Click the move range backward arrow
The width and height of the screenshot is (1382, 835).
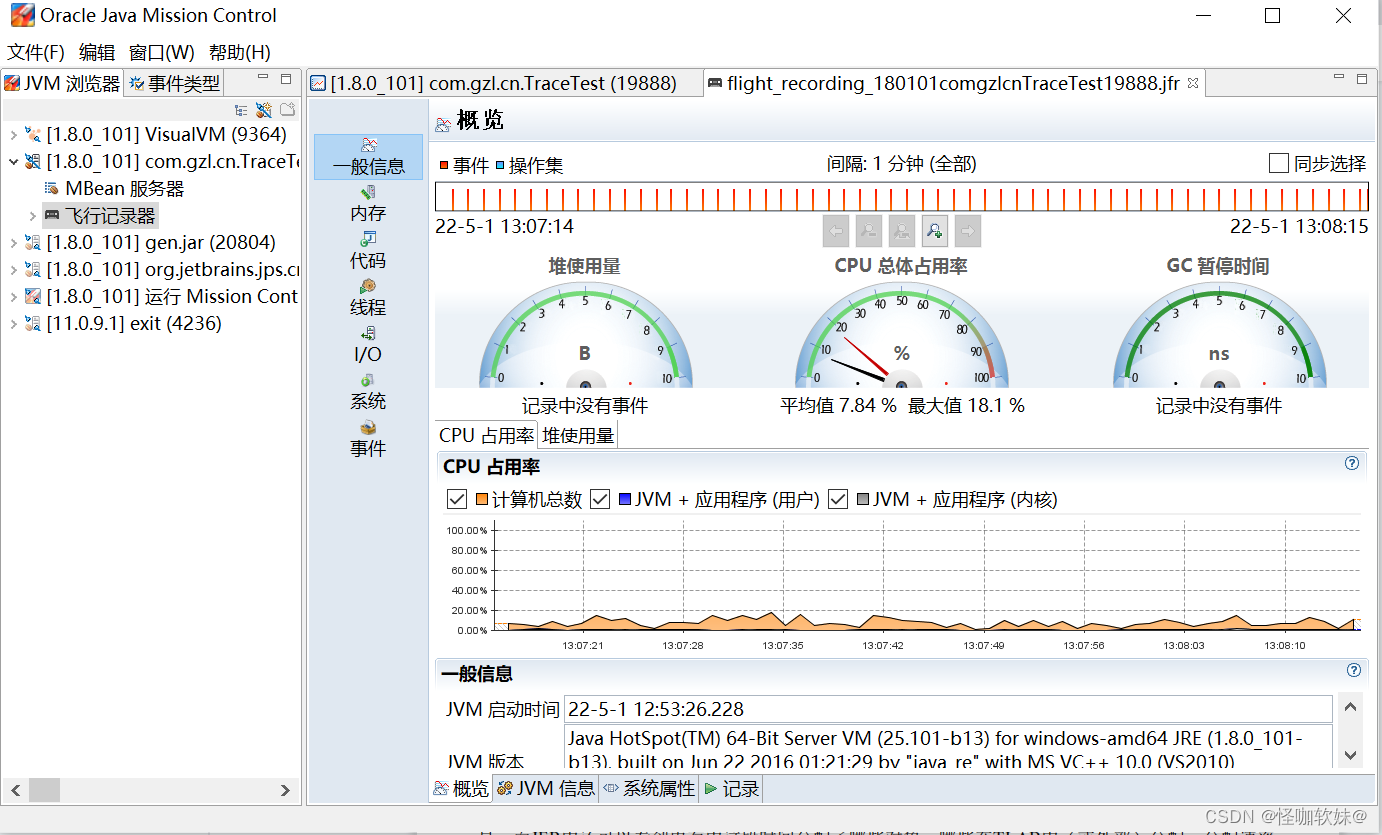836,231
